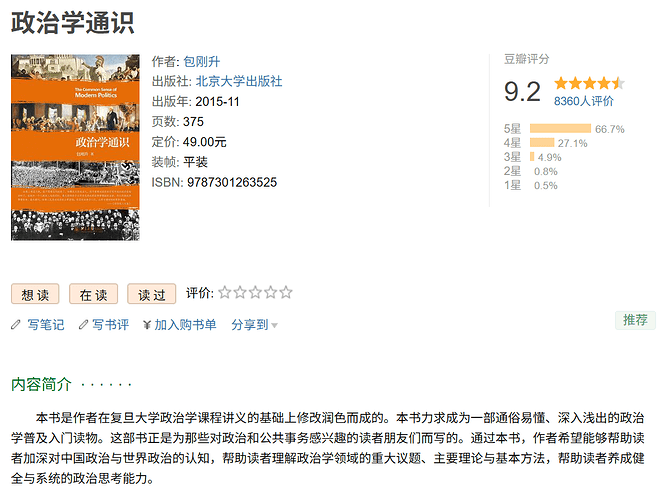Click the green 推荐 button
Image resolution: width=664 pixels, height=500 pixels.
pos(635,320)
